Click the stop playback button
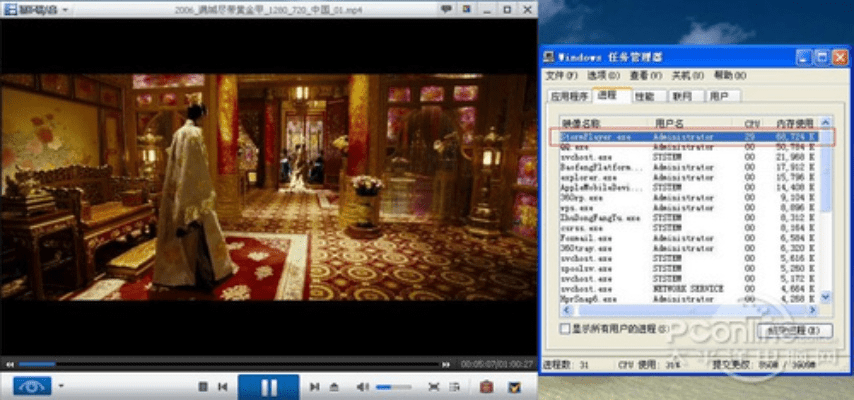Screen dimensions: 854x400 (203, 386)
